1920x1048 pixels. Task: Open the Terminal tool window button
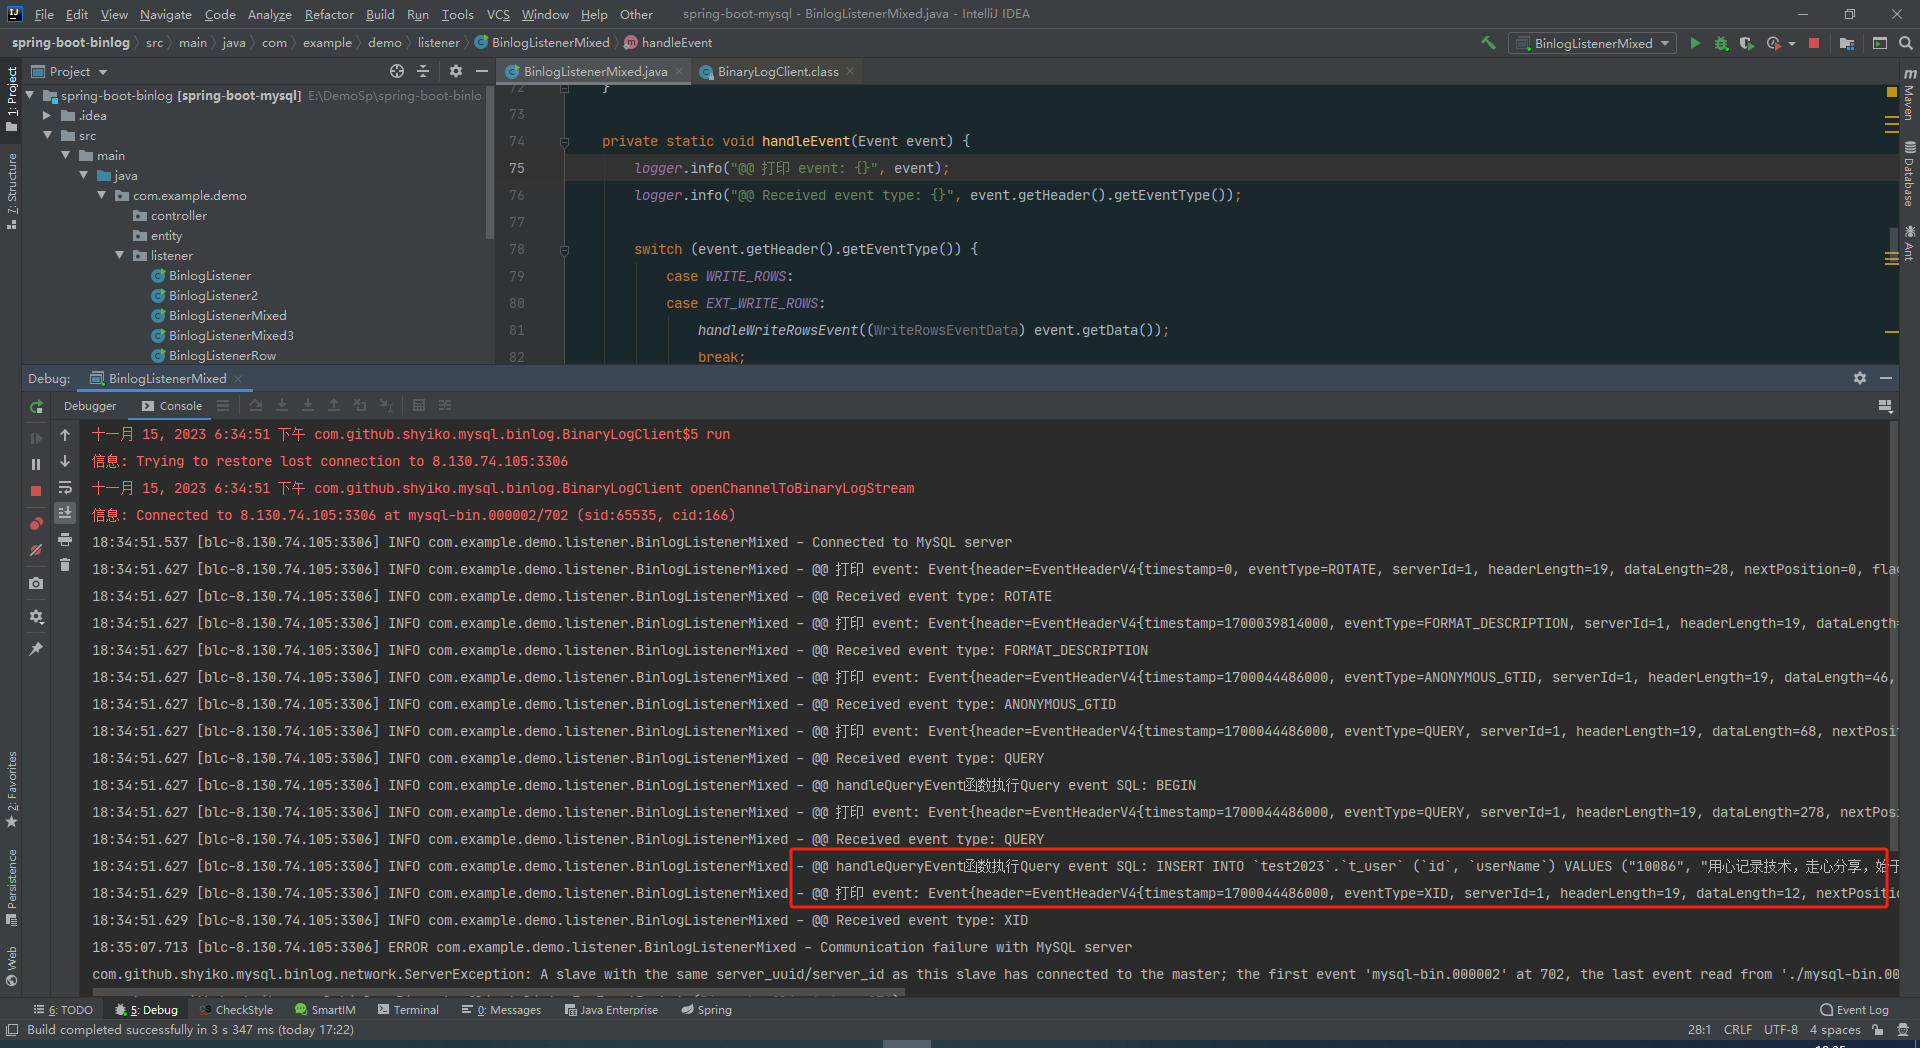[x=408, y=1010]
